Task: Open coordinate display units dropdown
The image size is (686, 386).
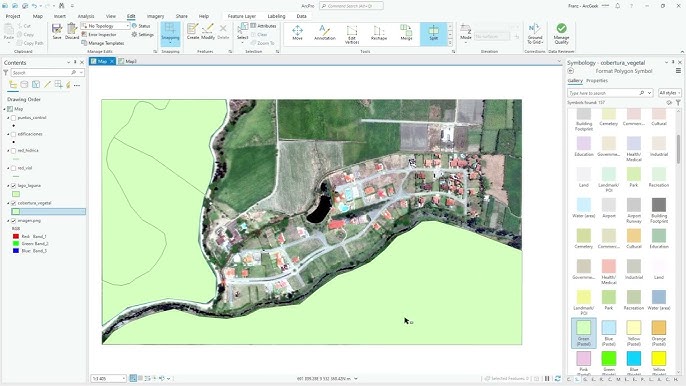Action: pos(356,379)
